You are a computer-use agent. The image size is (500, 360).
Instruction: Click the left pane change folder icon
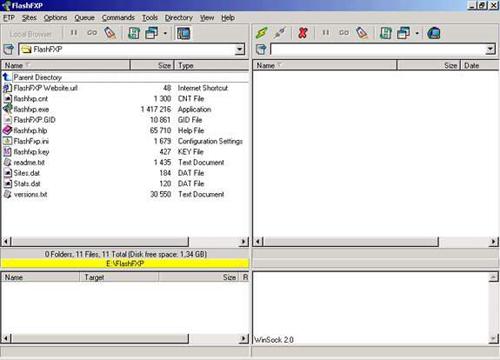pyautogui.click(x=9, y=50)
